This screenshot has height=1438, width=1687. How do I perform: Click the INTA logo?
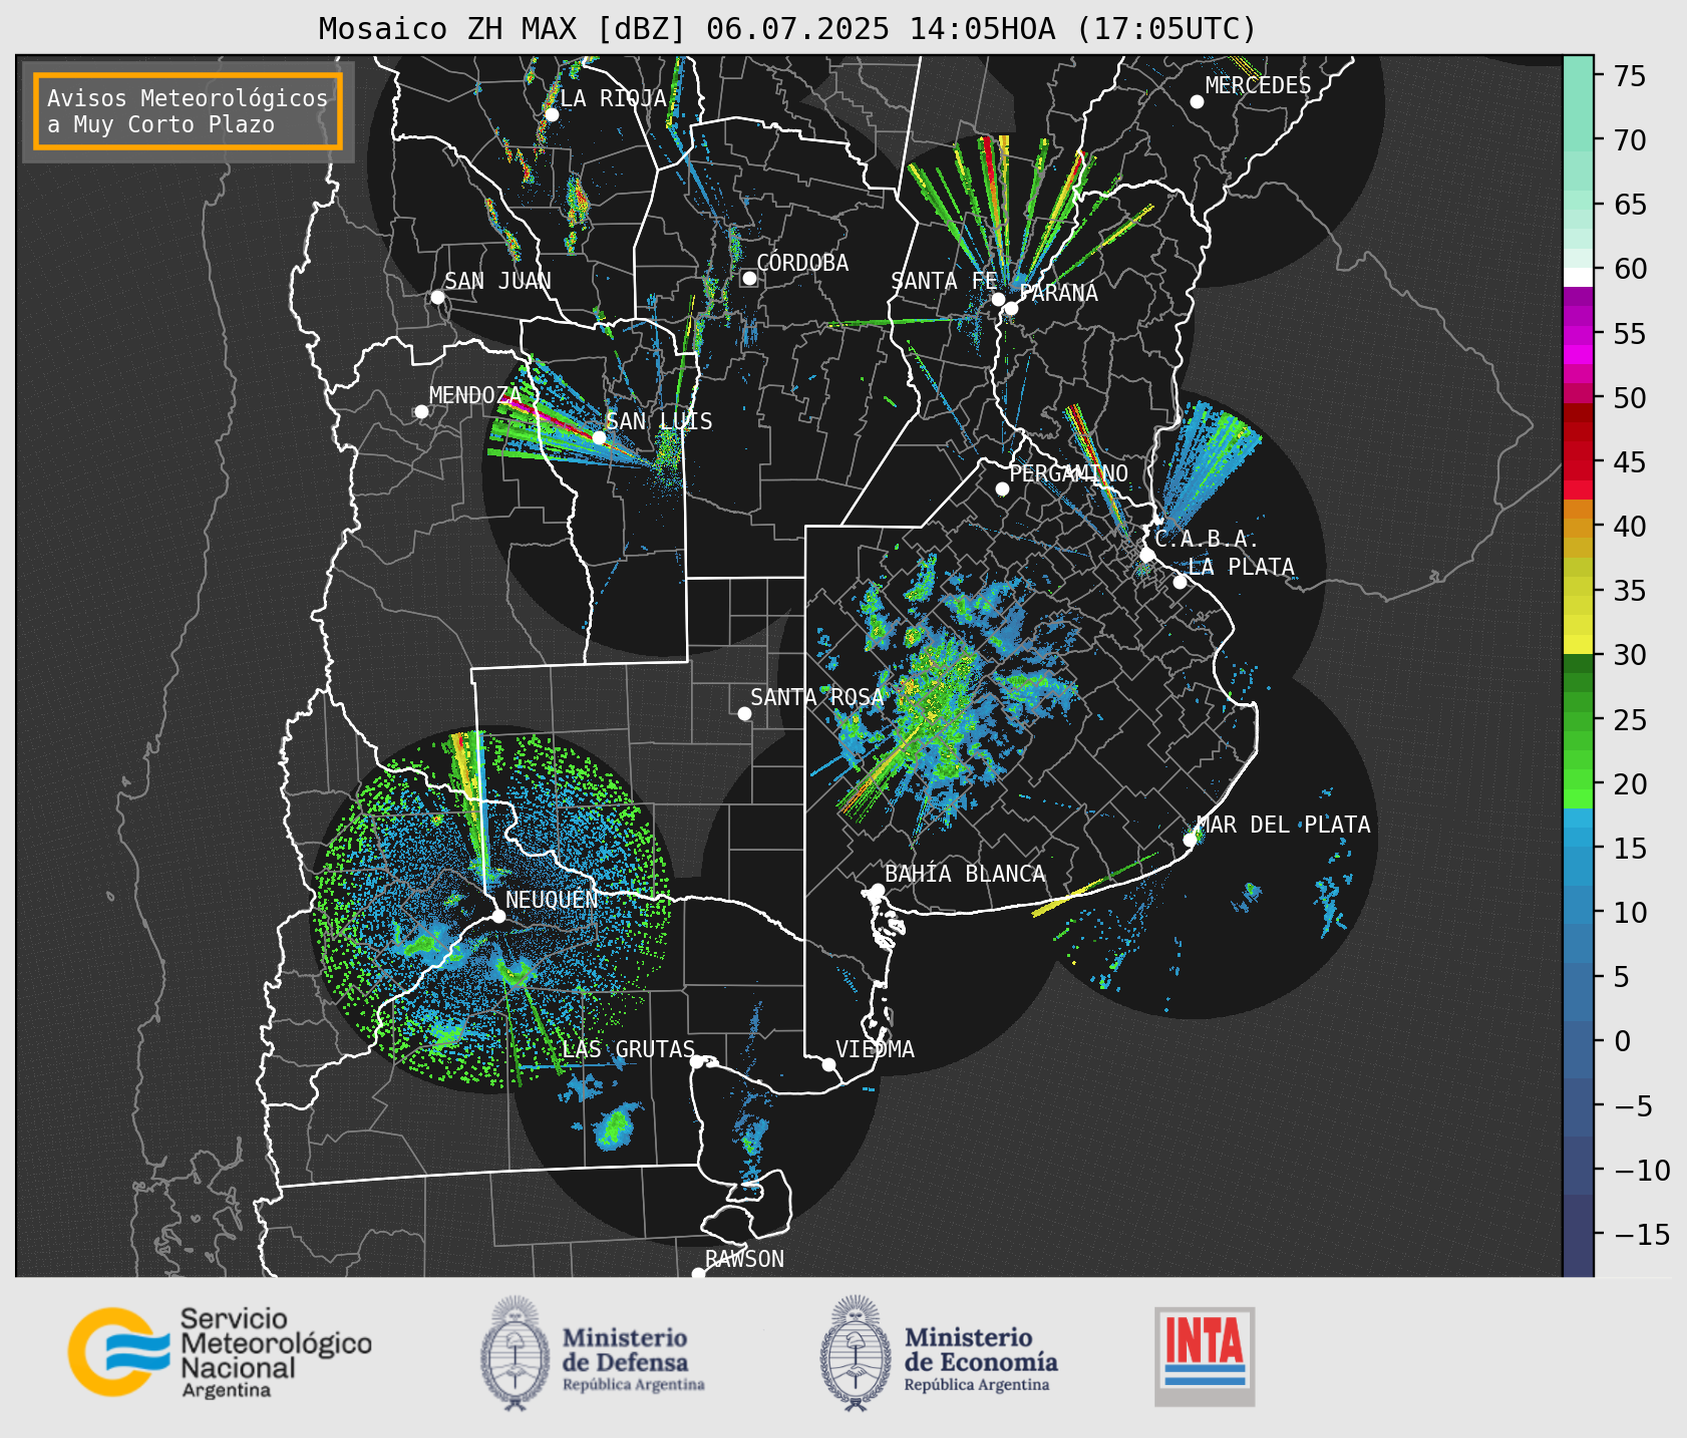1205,1356
